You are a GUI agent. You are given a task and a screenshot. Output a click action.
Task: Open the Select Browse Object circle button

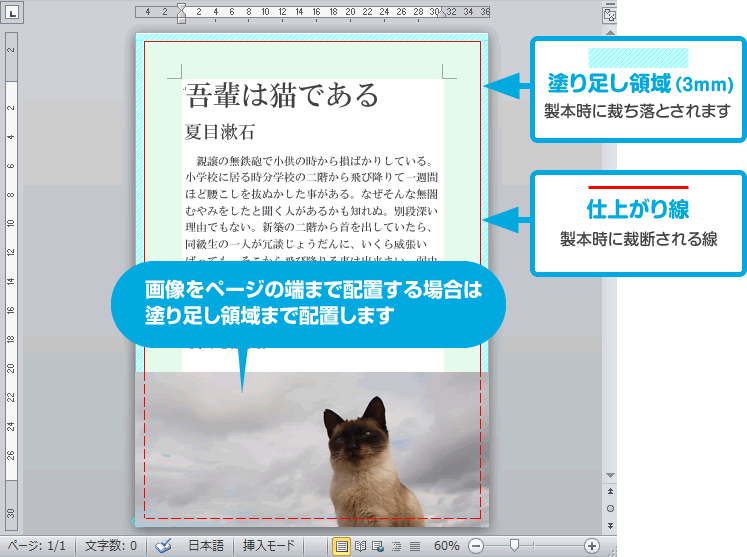pyautogui.click(x=610, y=508)
